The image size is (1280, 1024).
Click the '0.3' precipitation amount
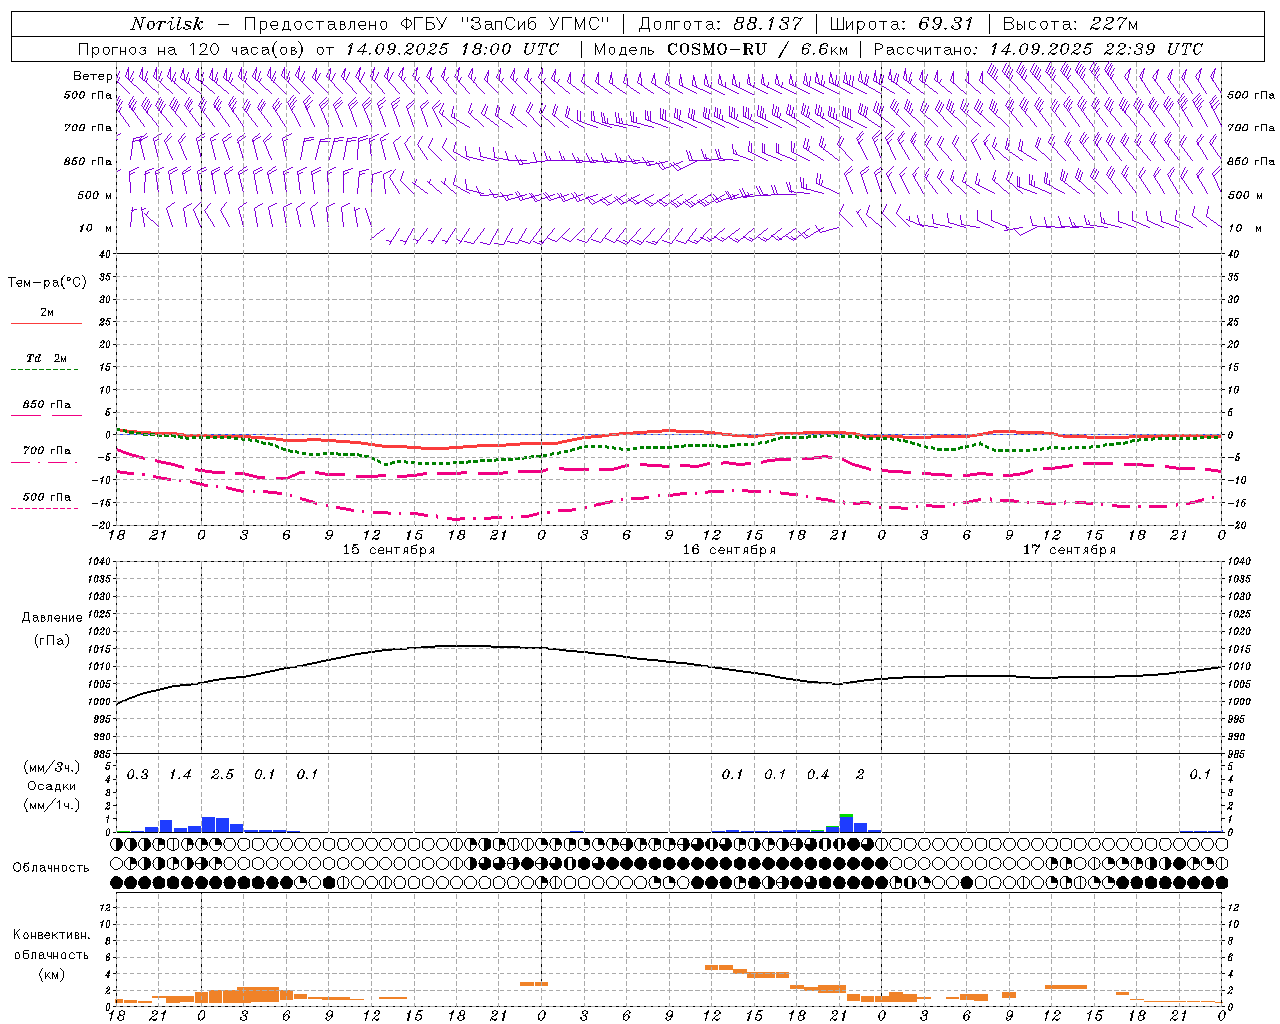point(138,775)
